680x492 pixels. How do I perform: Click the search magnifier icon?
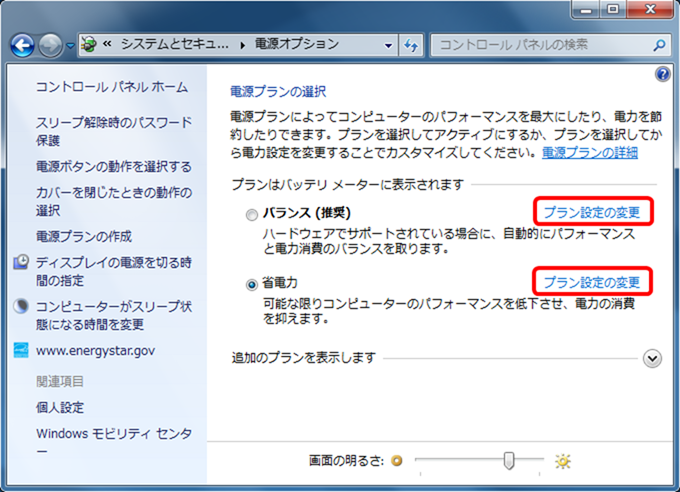pos(659,45)
